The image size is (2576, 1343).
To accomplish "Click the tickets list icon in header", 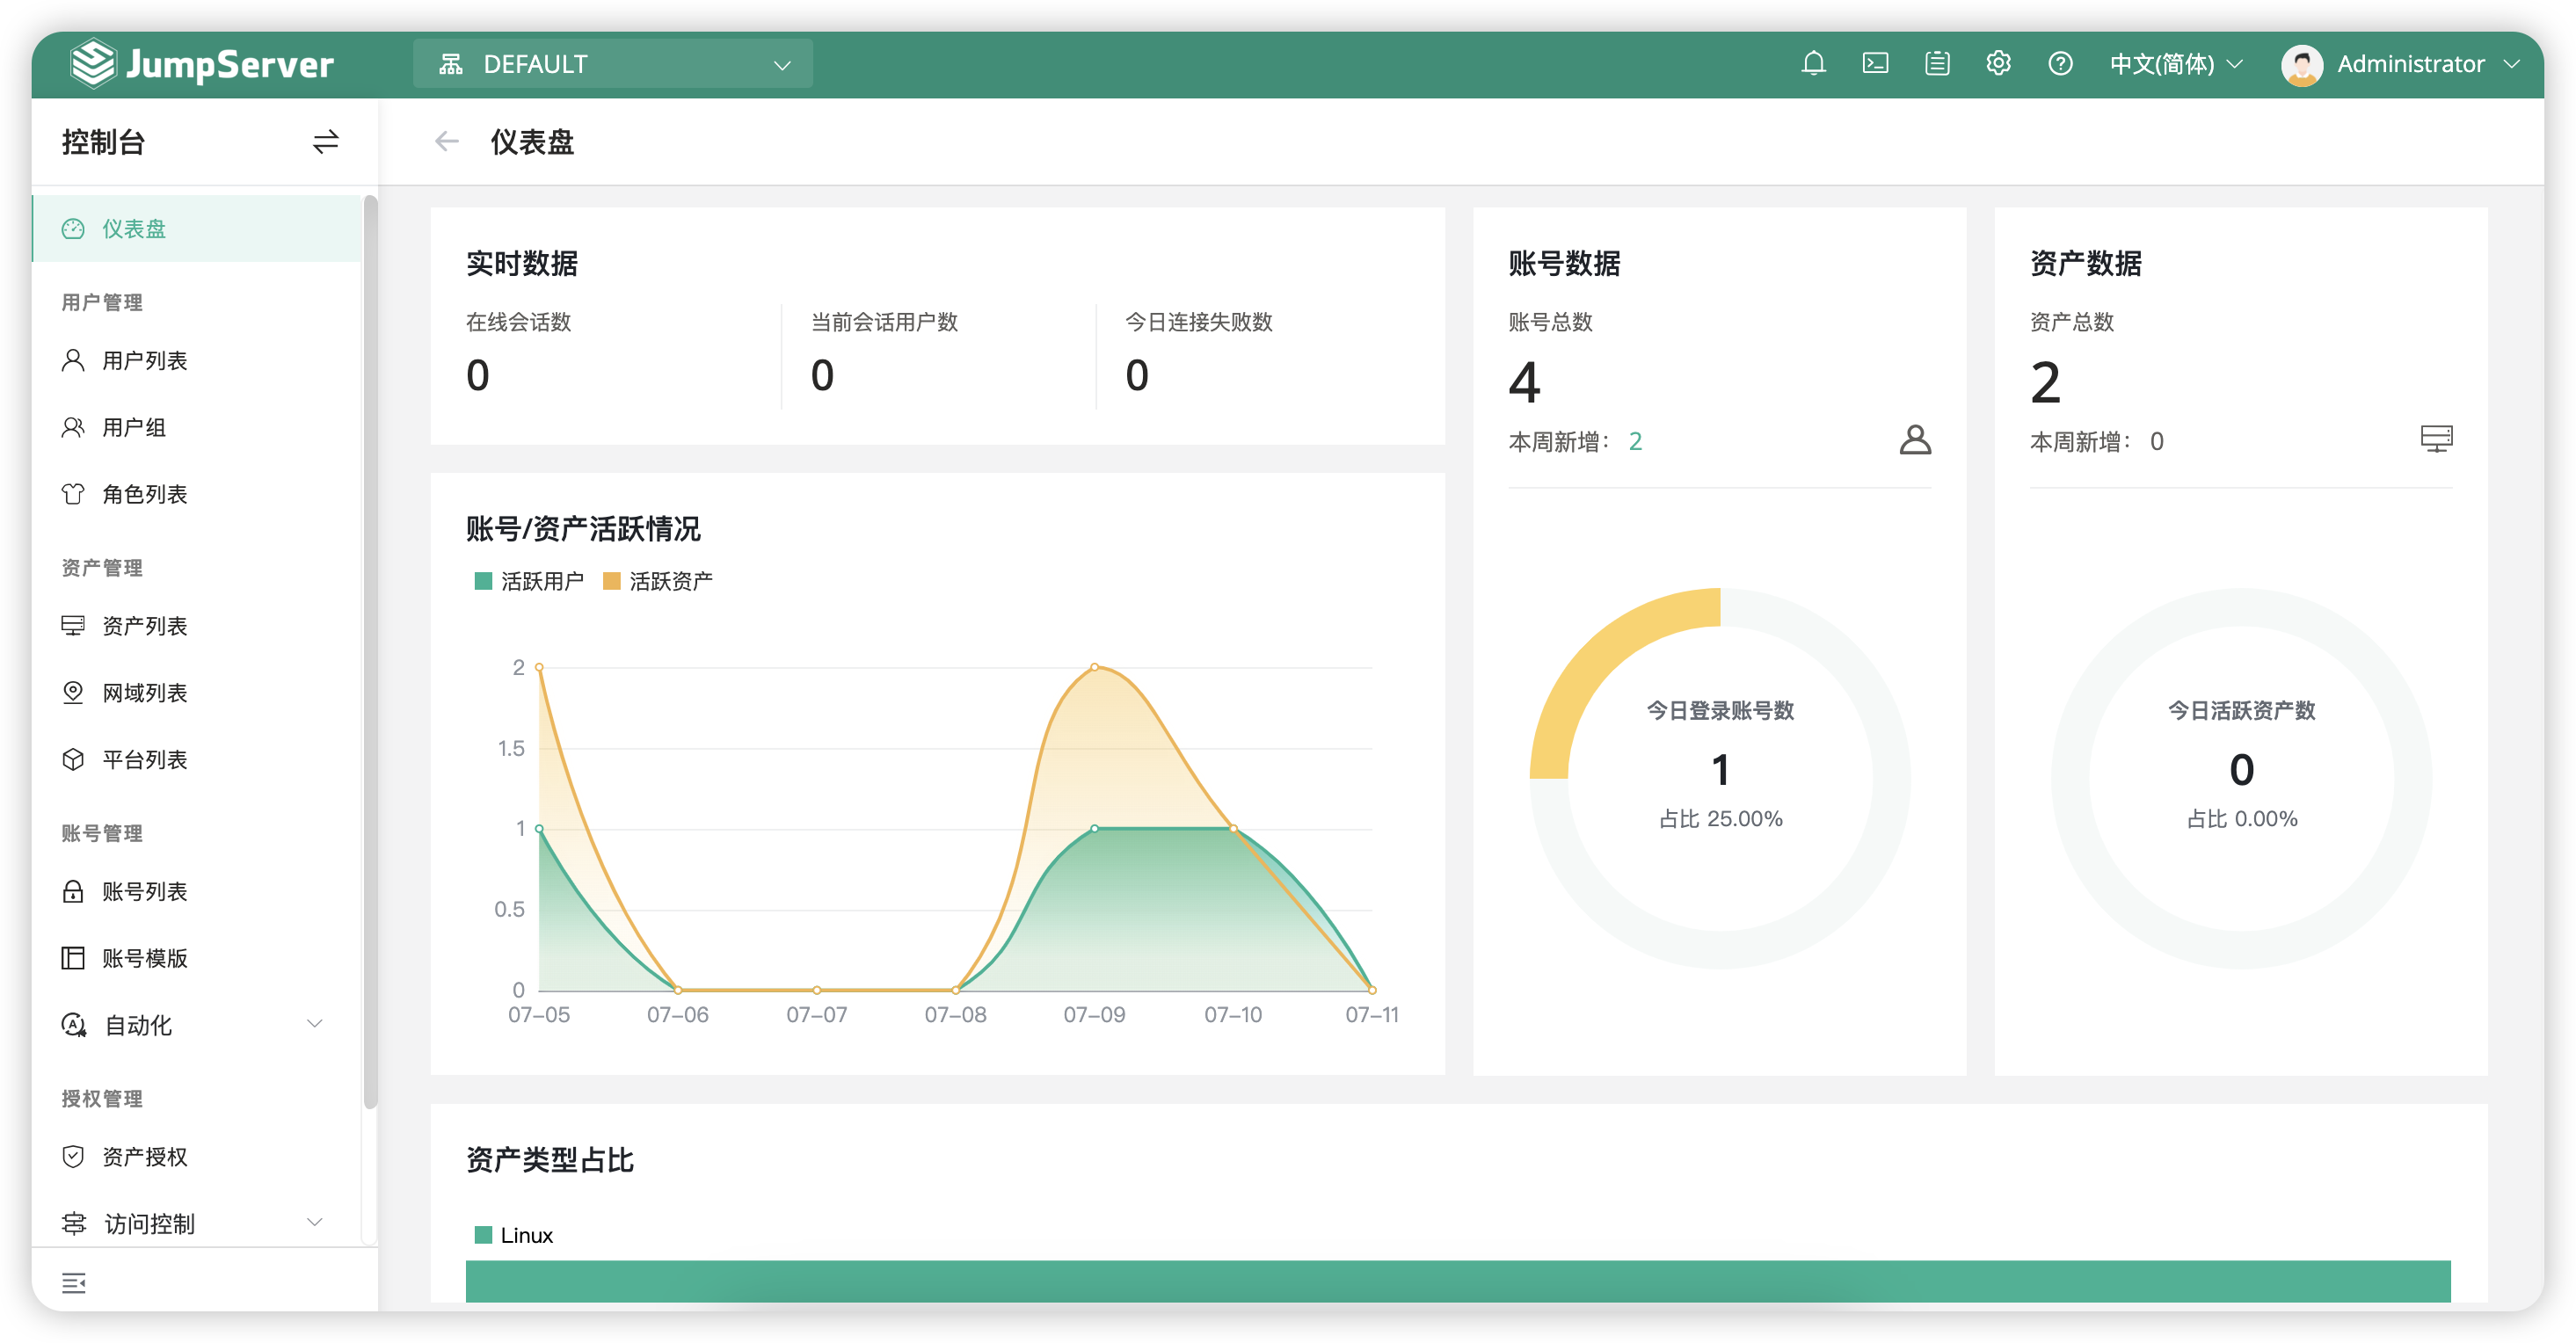I will tap(1937, 64).
